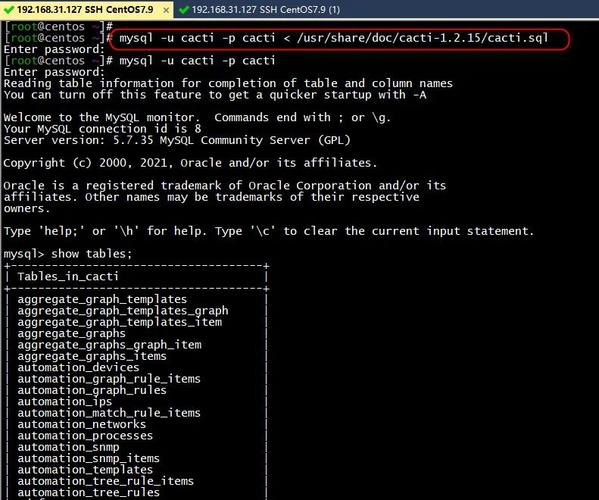This screenshot has height=500, width=599.
Task: Click the 'automation_graph_rules' row
Action: tap(92, 390)
